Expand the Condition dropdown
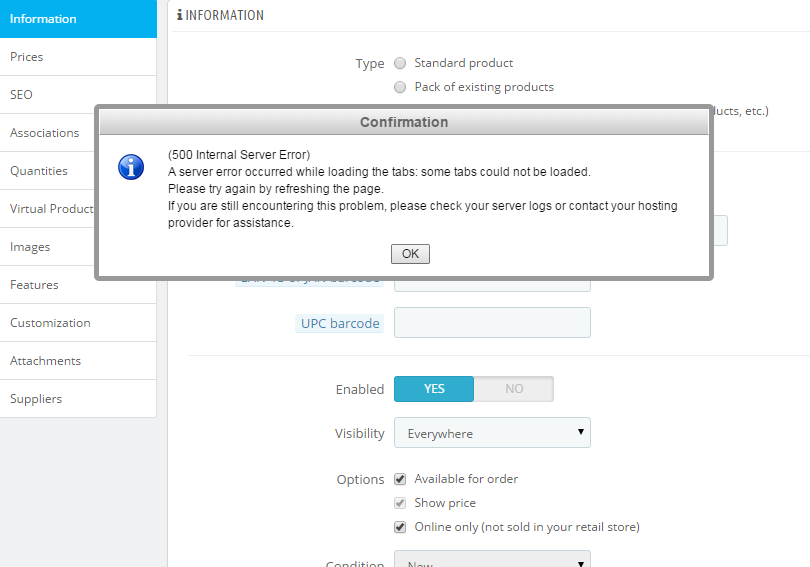810x567 pixels. (492, 559)
